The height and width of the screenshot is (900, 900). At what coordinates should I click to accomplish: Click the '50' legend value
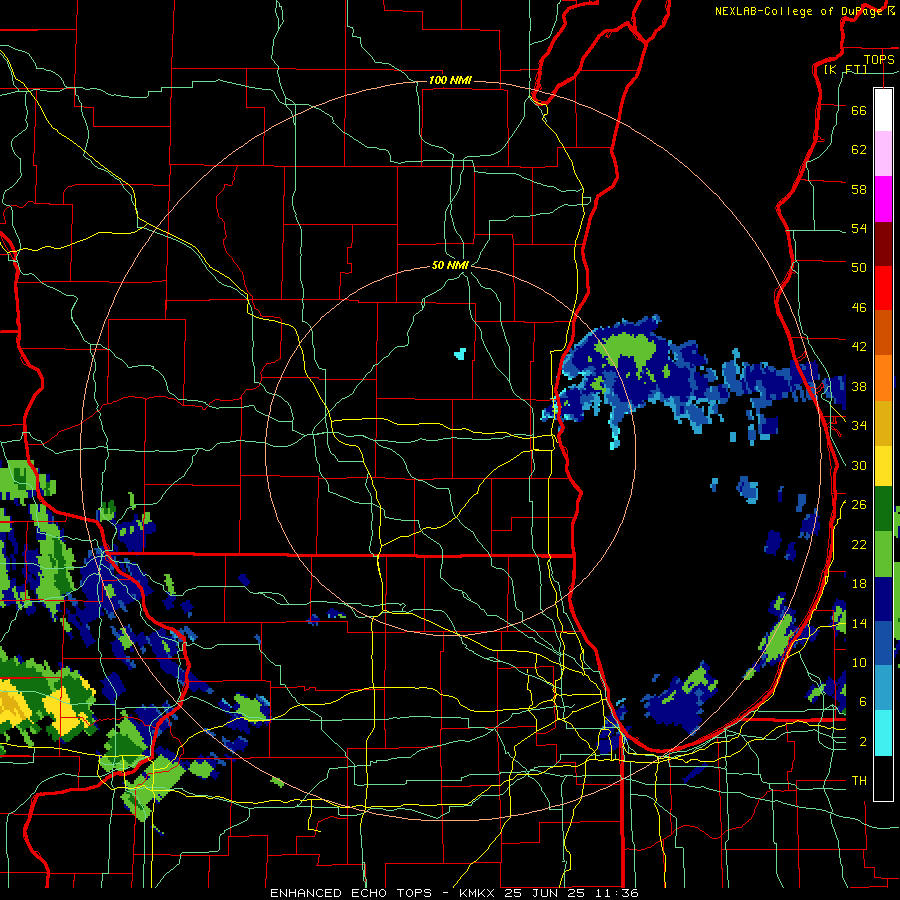click(859, 268)
